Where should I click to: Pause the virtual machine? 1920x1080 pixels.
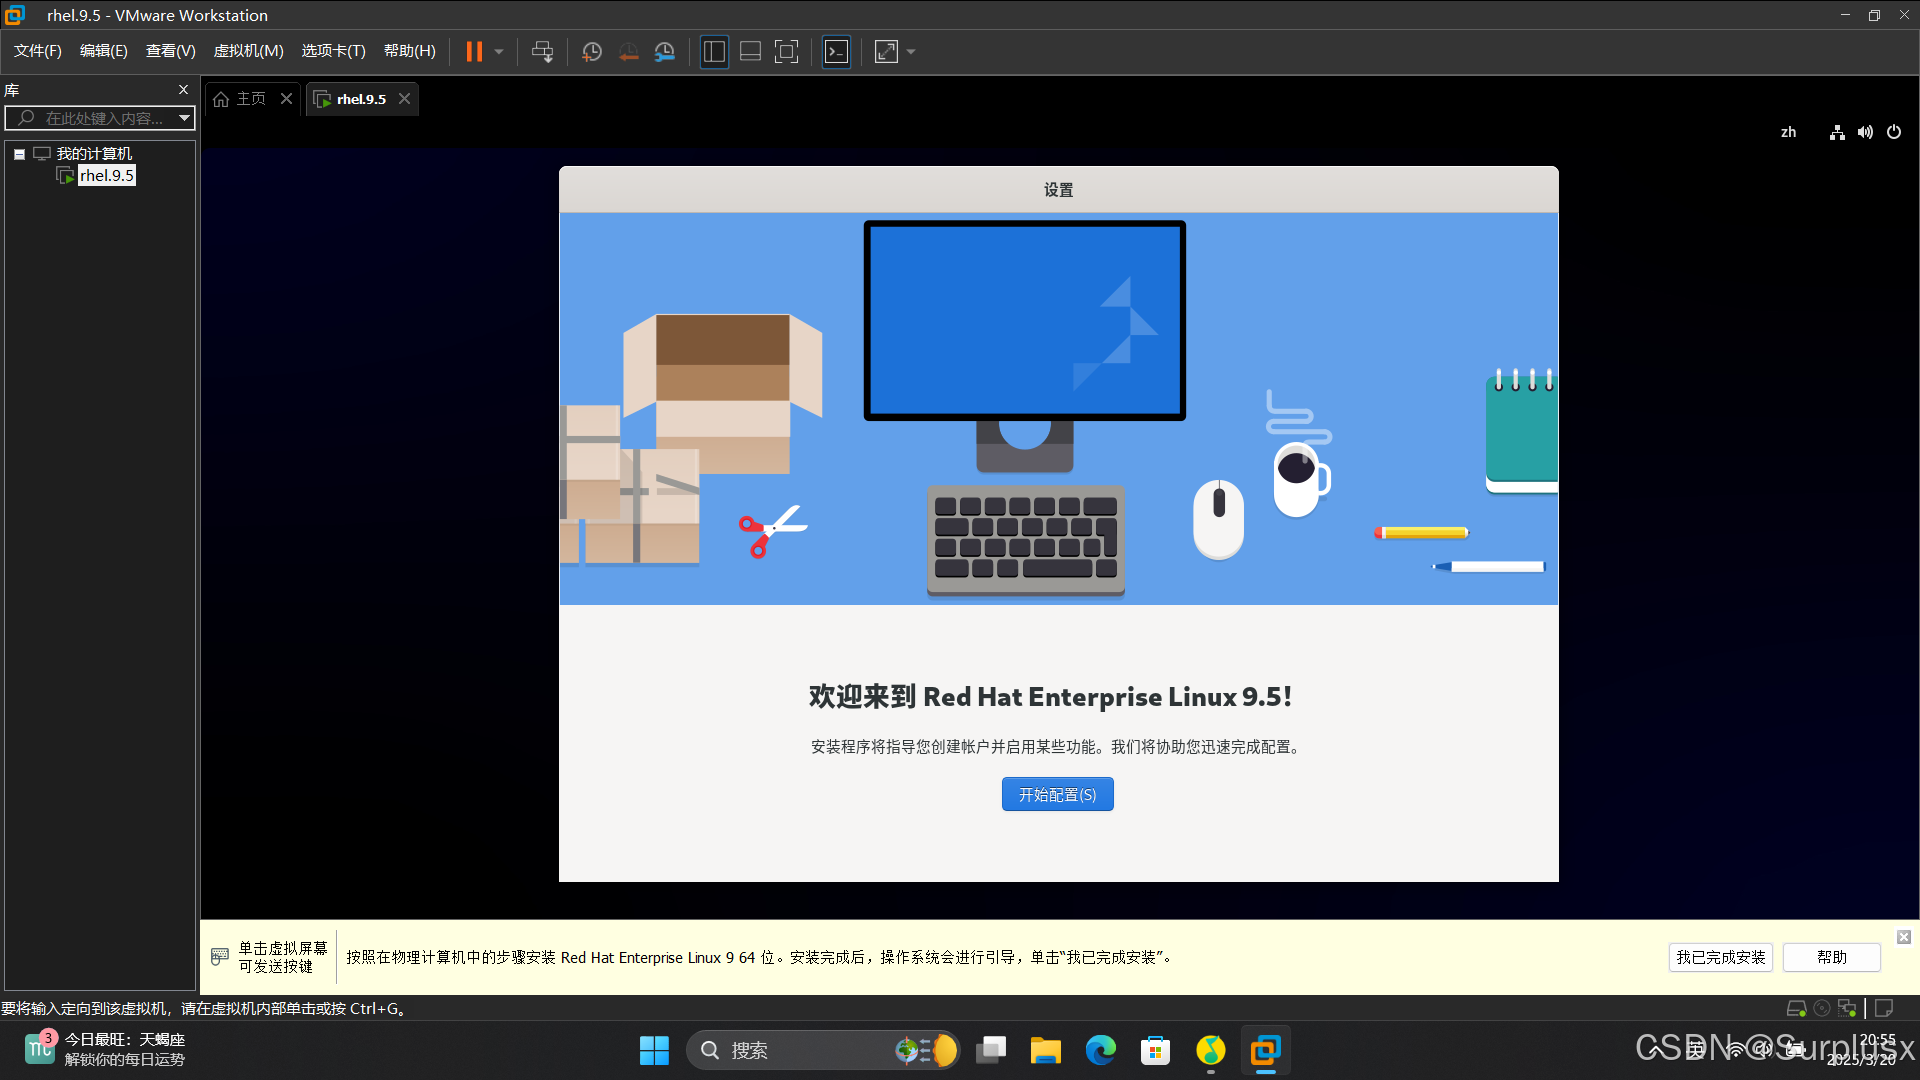pos(474,52)
